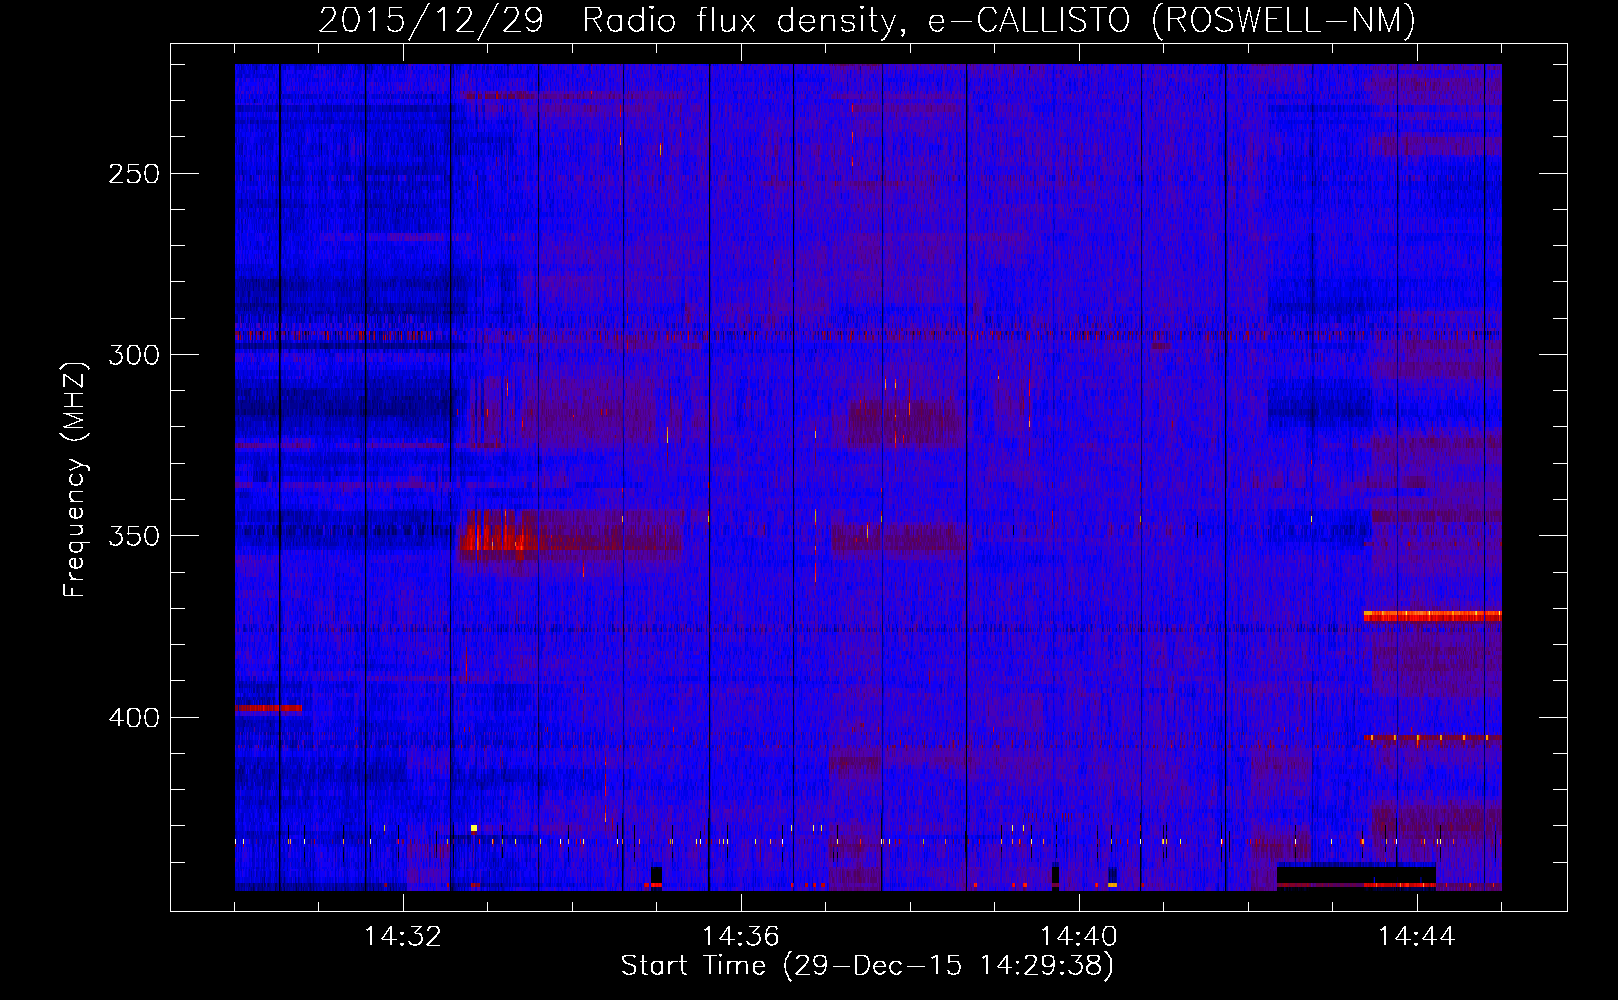This screenshot has height=1000, width=1618.
Task: Click the 350 frequency tick label
Action: click(x=134, y=536)
